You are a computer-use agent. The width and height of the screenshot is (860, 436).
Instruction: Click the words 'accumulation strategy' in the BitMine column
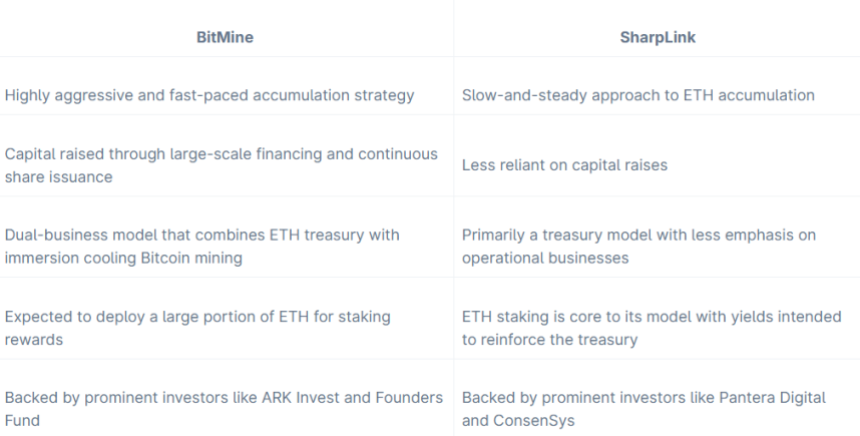coord(355,96)
